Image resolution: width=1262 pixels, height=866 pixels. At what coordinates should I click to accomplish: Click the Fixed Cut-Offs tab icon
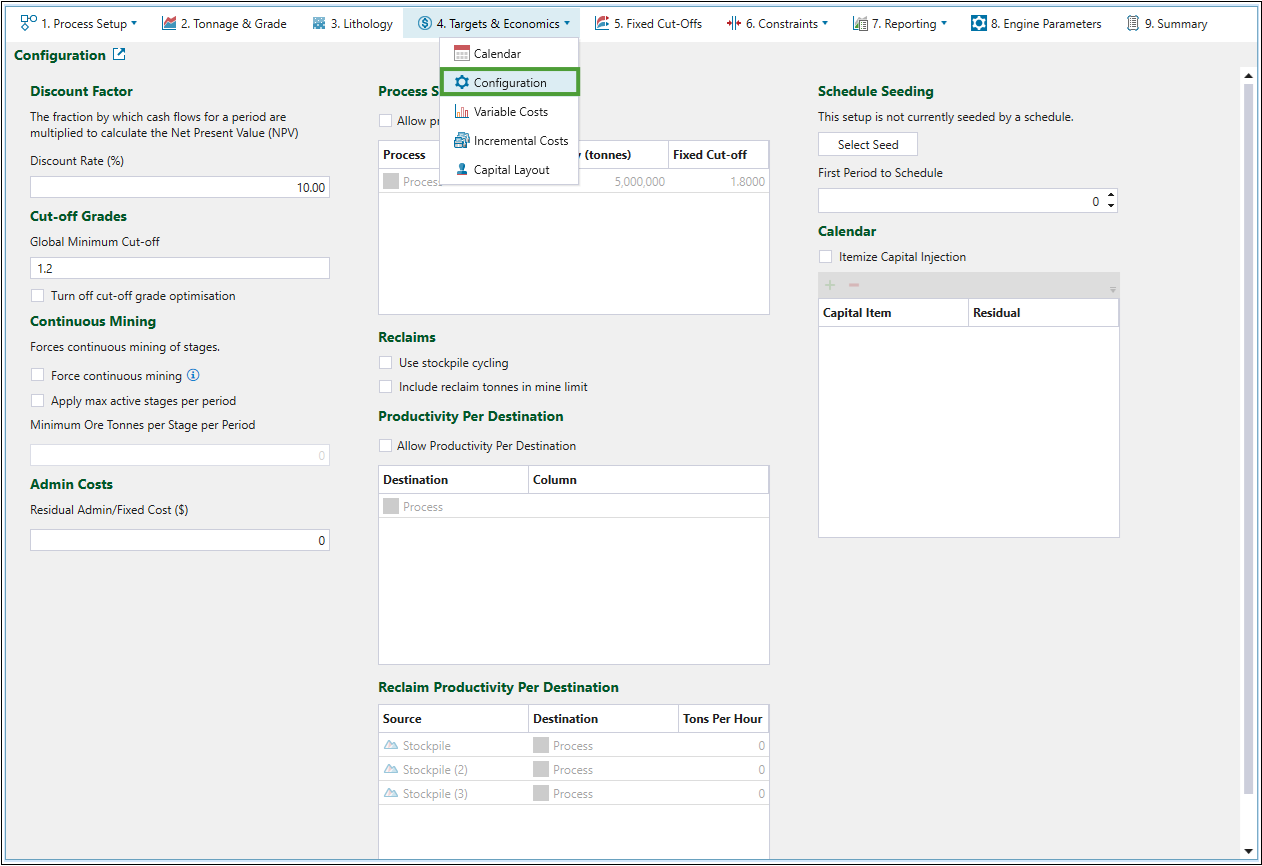602,23
